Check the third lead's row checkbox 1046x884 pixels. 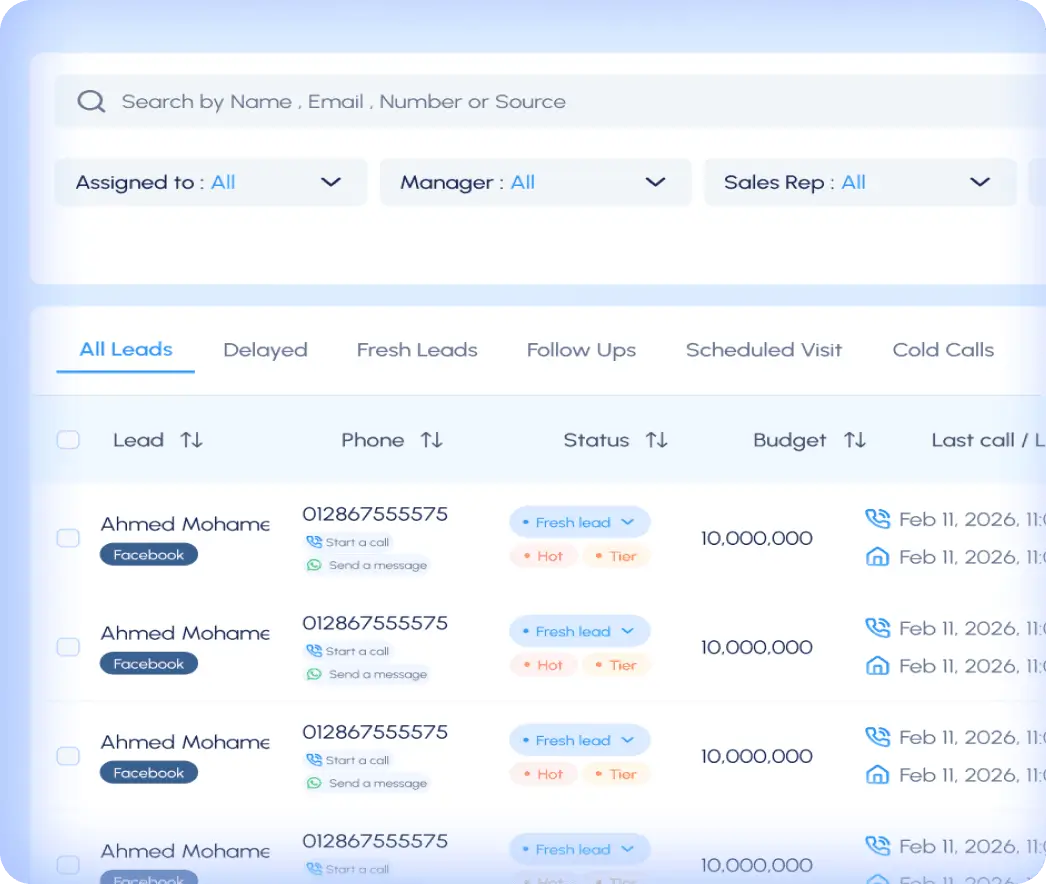[x=68, y=756]
